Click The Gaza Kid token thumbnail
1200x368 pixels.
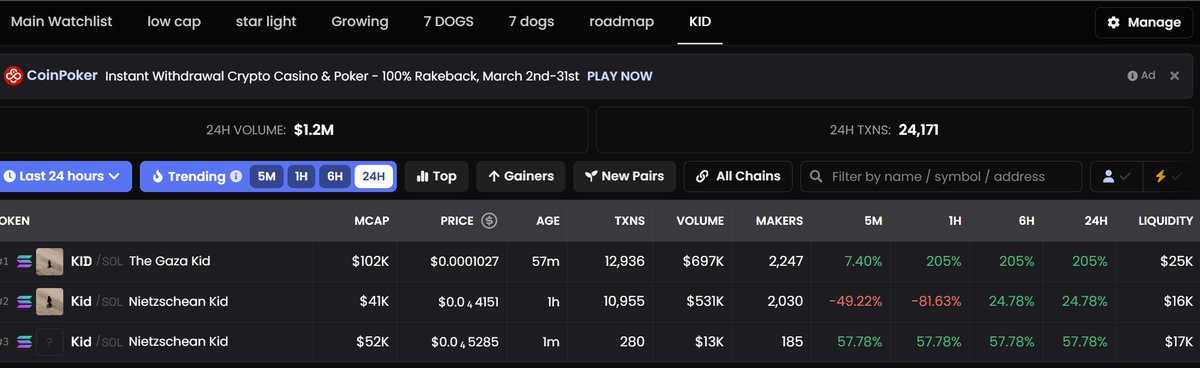click(x=50, y=261)
